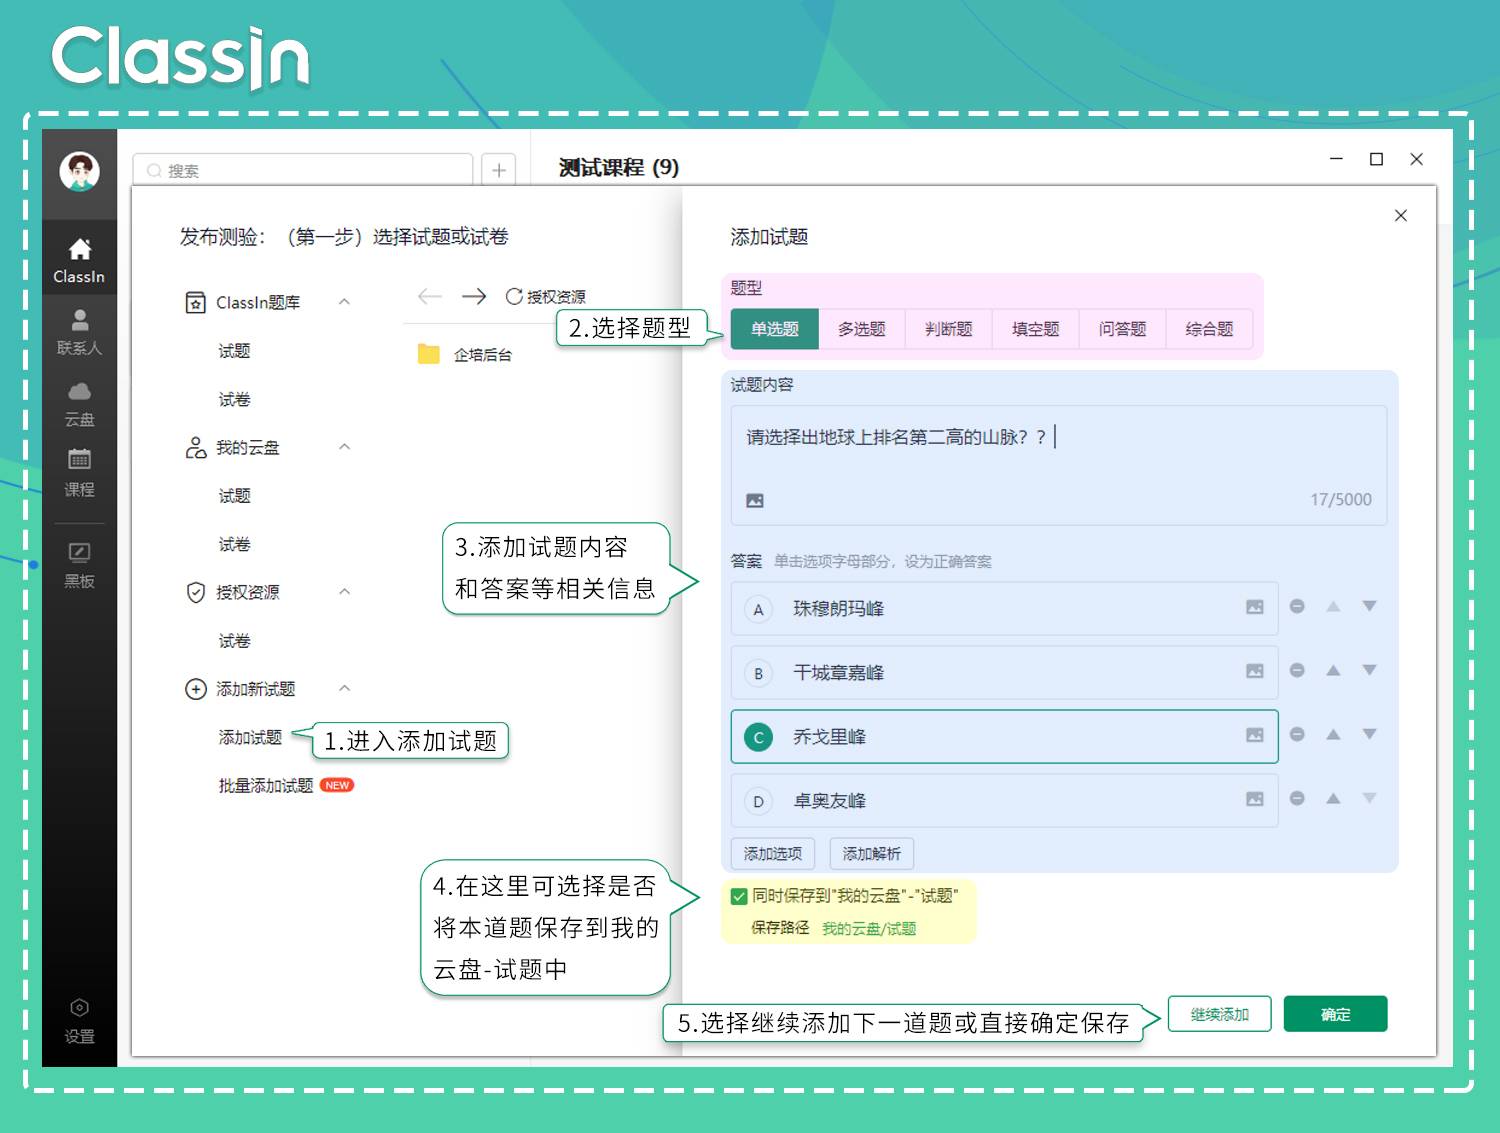Mark option D as correct answer
Viewport: 1500px width, 1133px height.
[x=758, y=801]
